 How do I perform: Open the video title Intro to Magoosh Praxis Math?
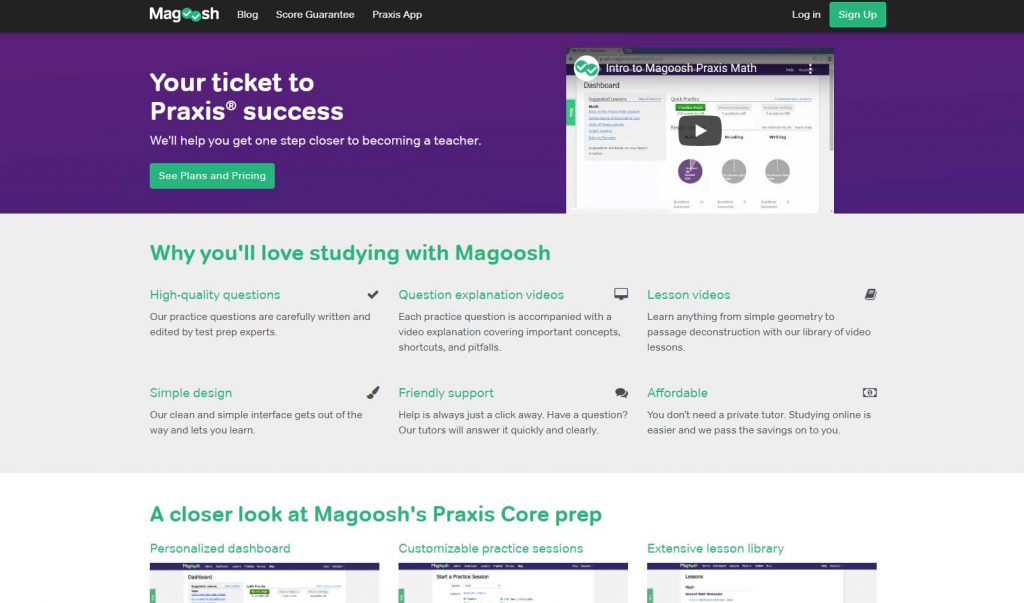(x=681, y=68)
